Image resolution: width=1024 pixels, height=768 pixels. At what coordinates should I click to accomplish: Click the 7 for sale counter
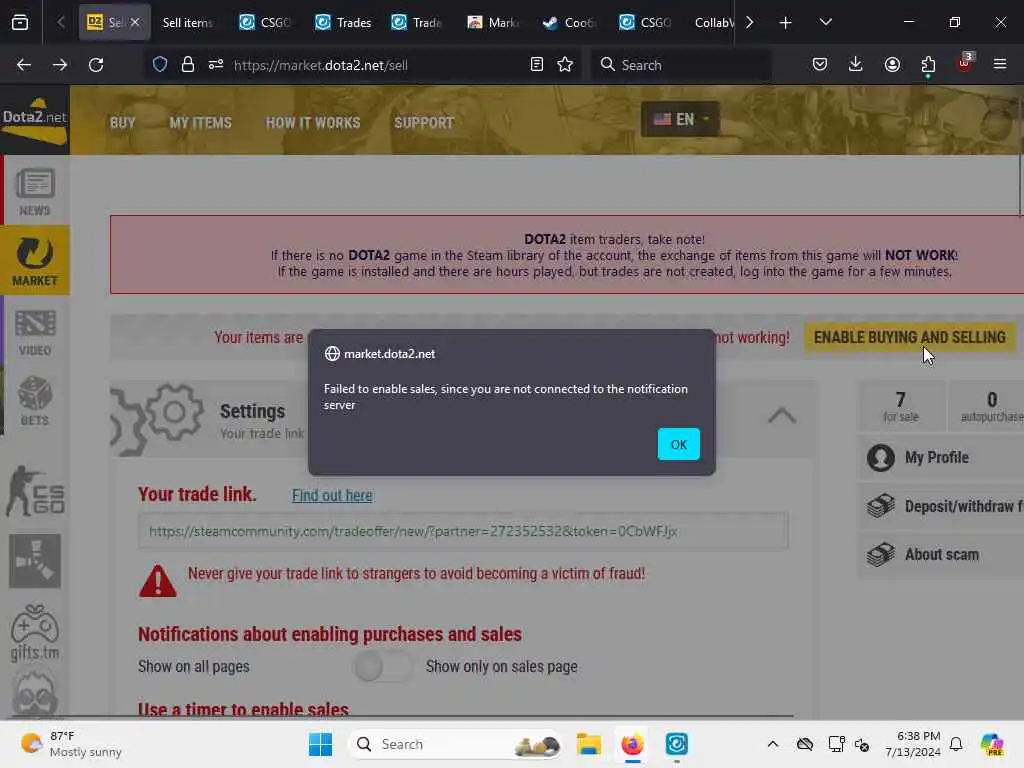point(901,407)
